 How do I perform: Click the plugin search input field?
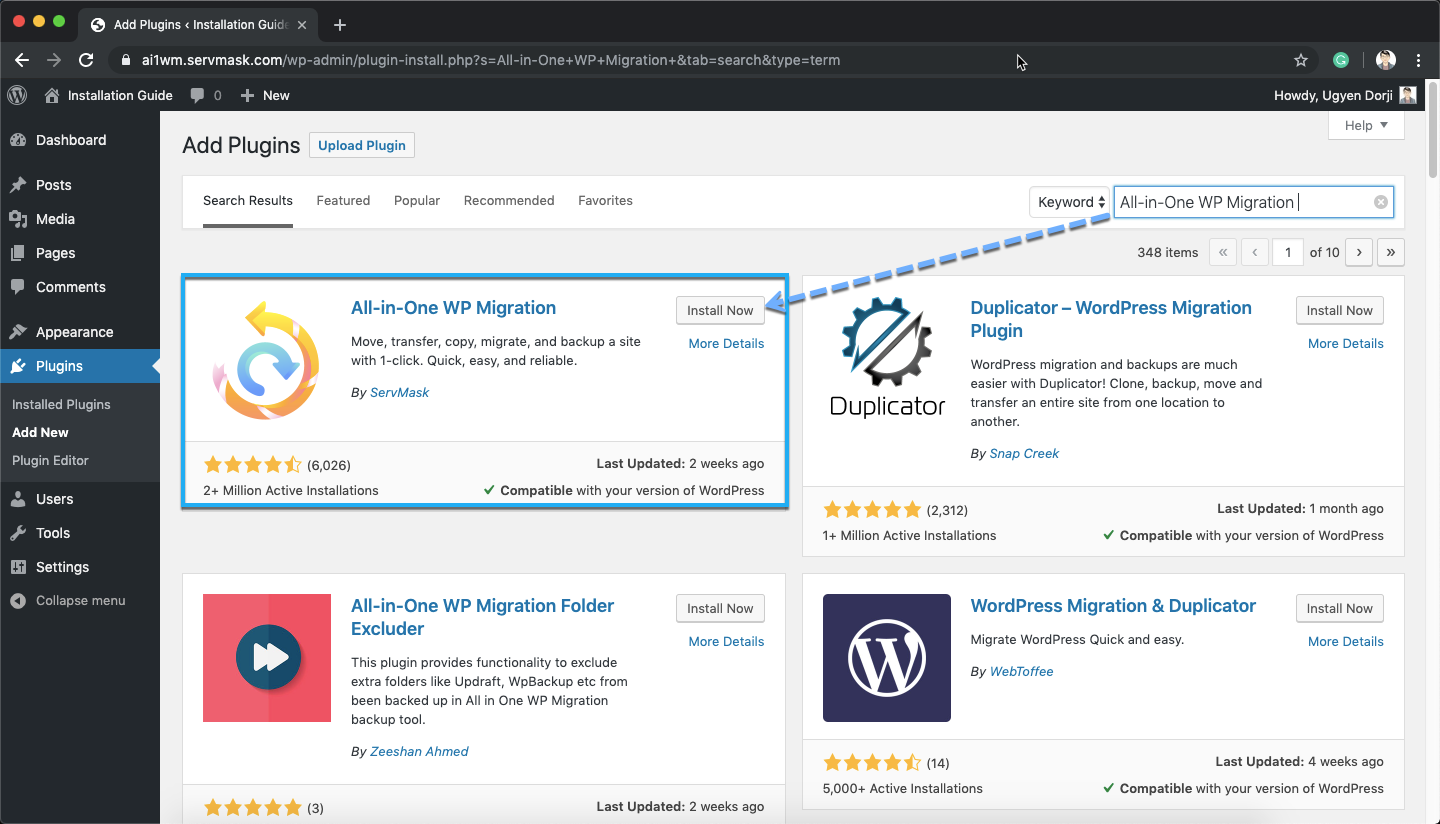[1240, 202]
